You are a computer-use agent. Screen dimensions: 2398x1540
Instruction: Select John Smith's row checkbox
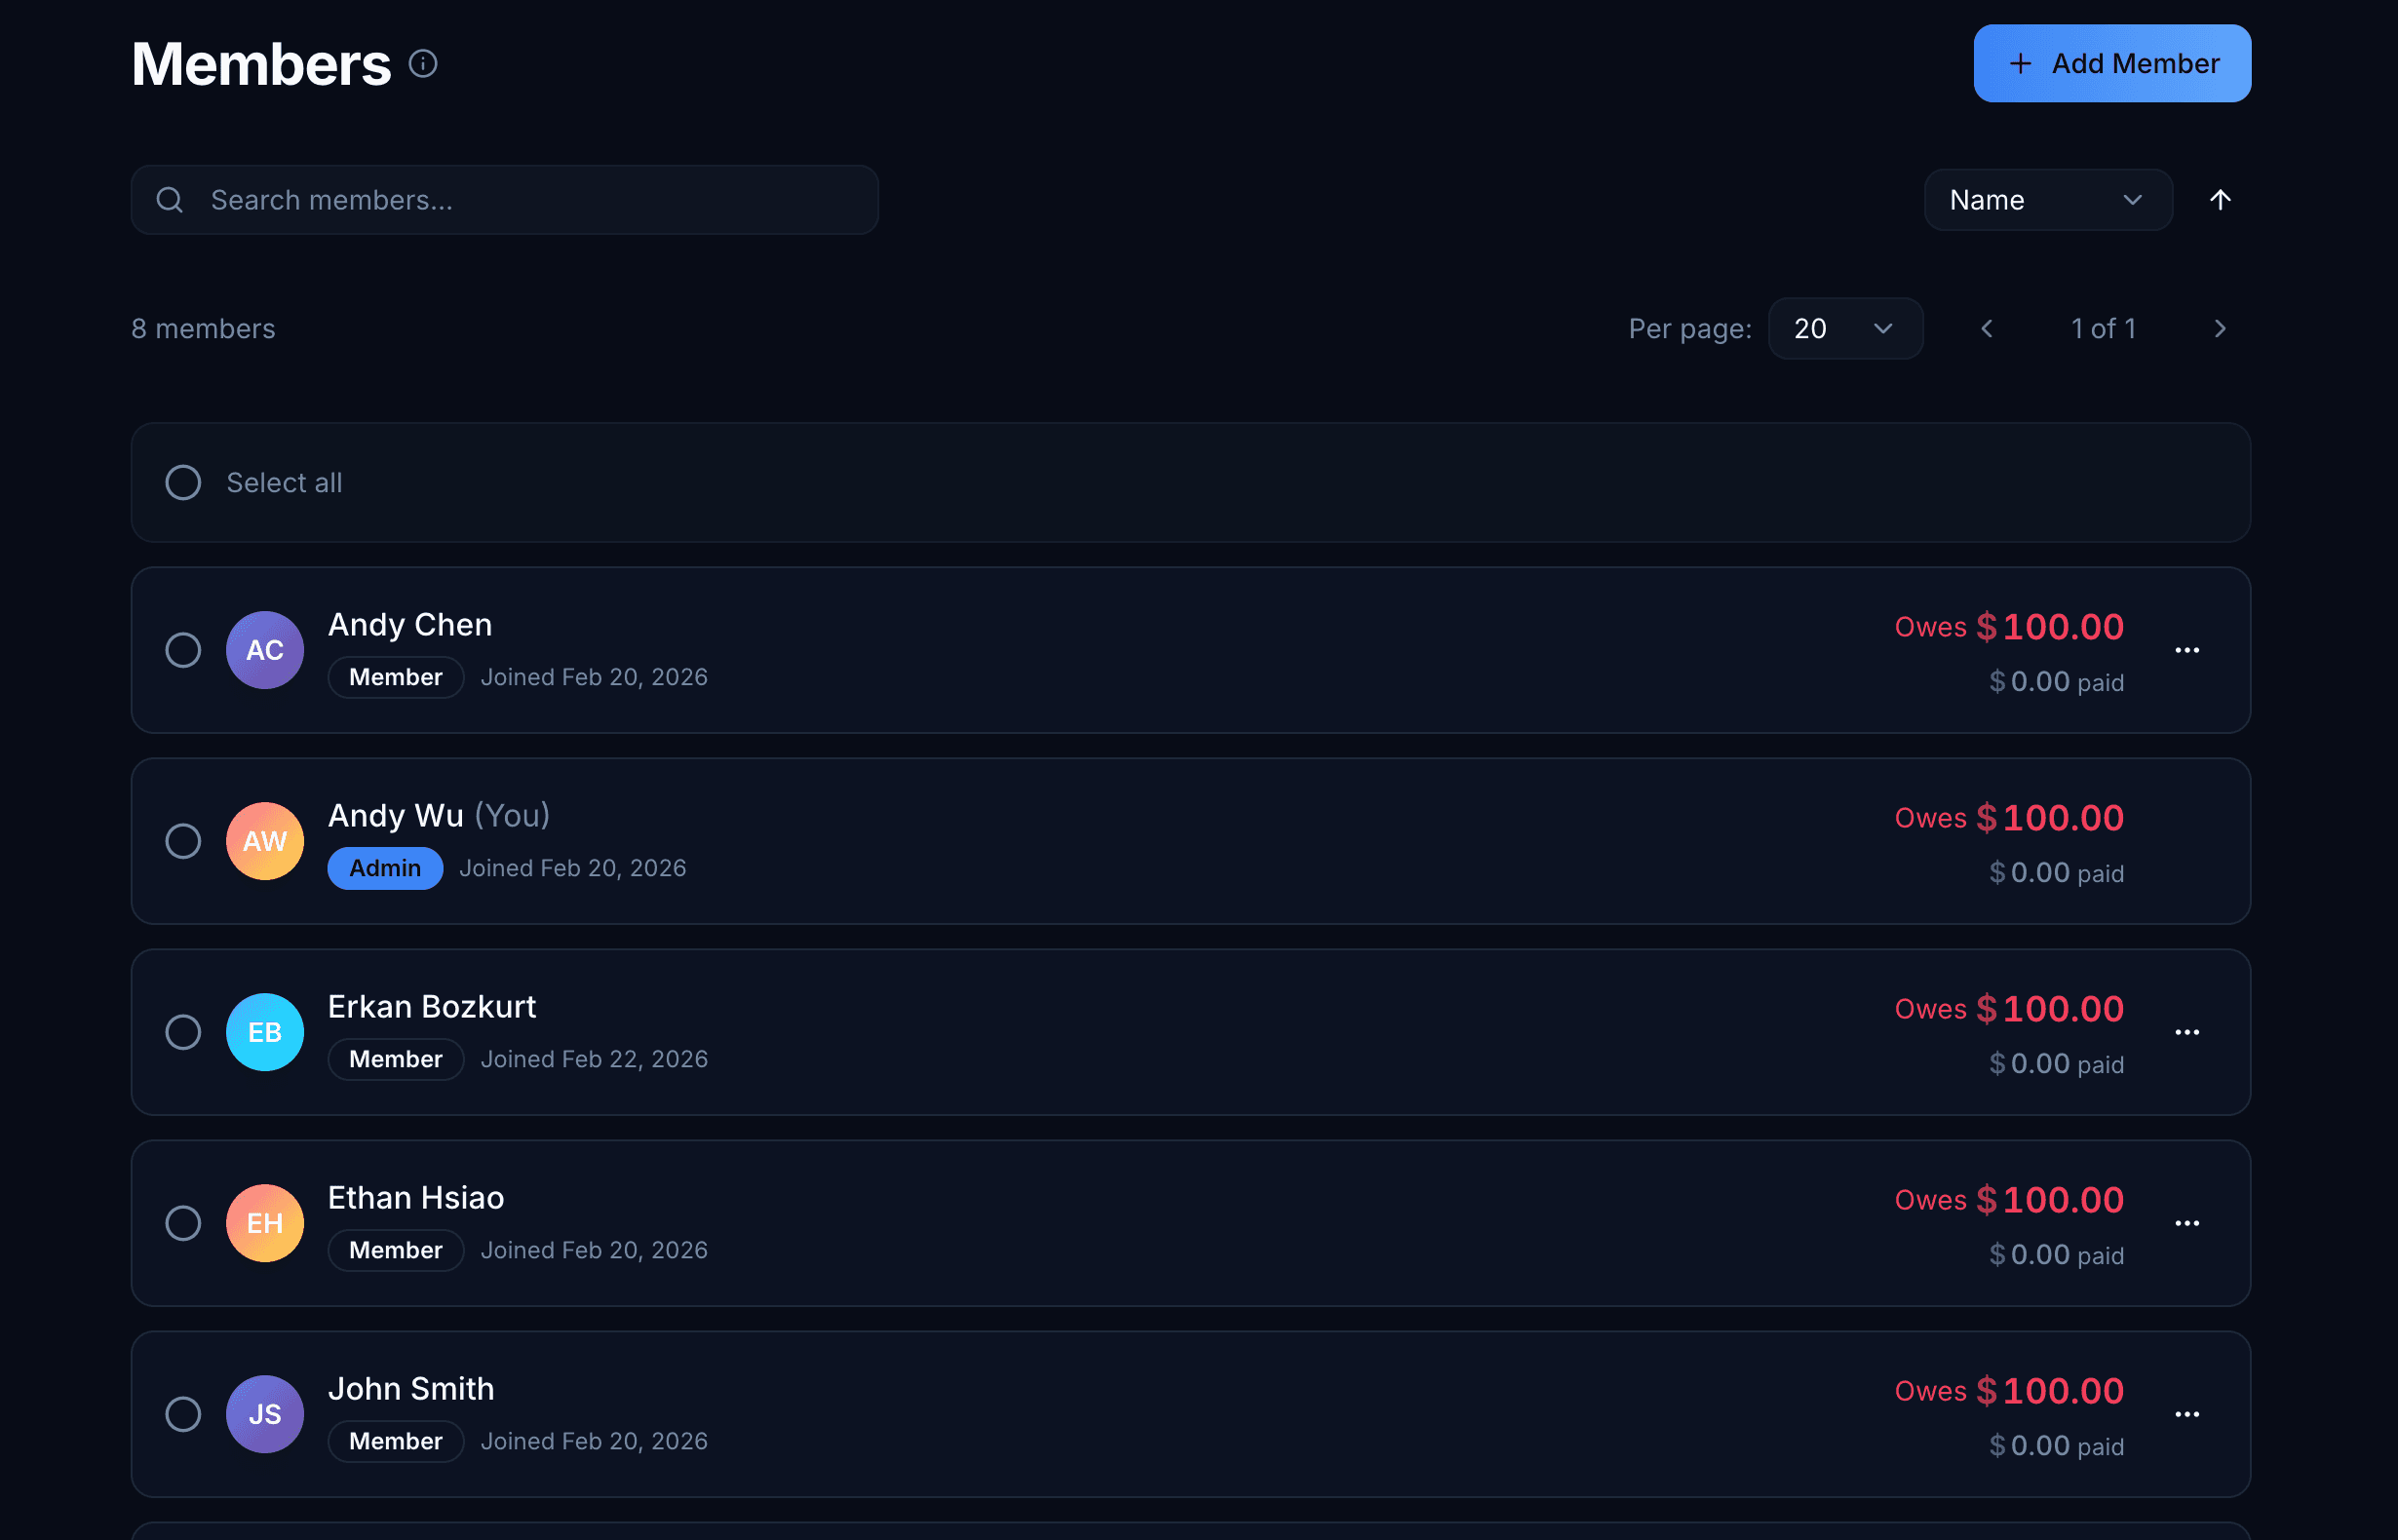point(183,1414)
